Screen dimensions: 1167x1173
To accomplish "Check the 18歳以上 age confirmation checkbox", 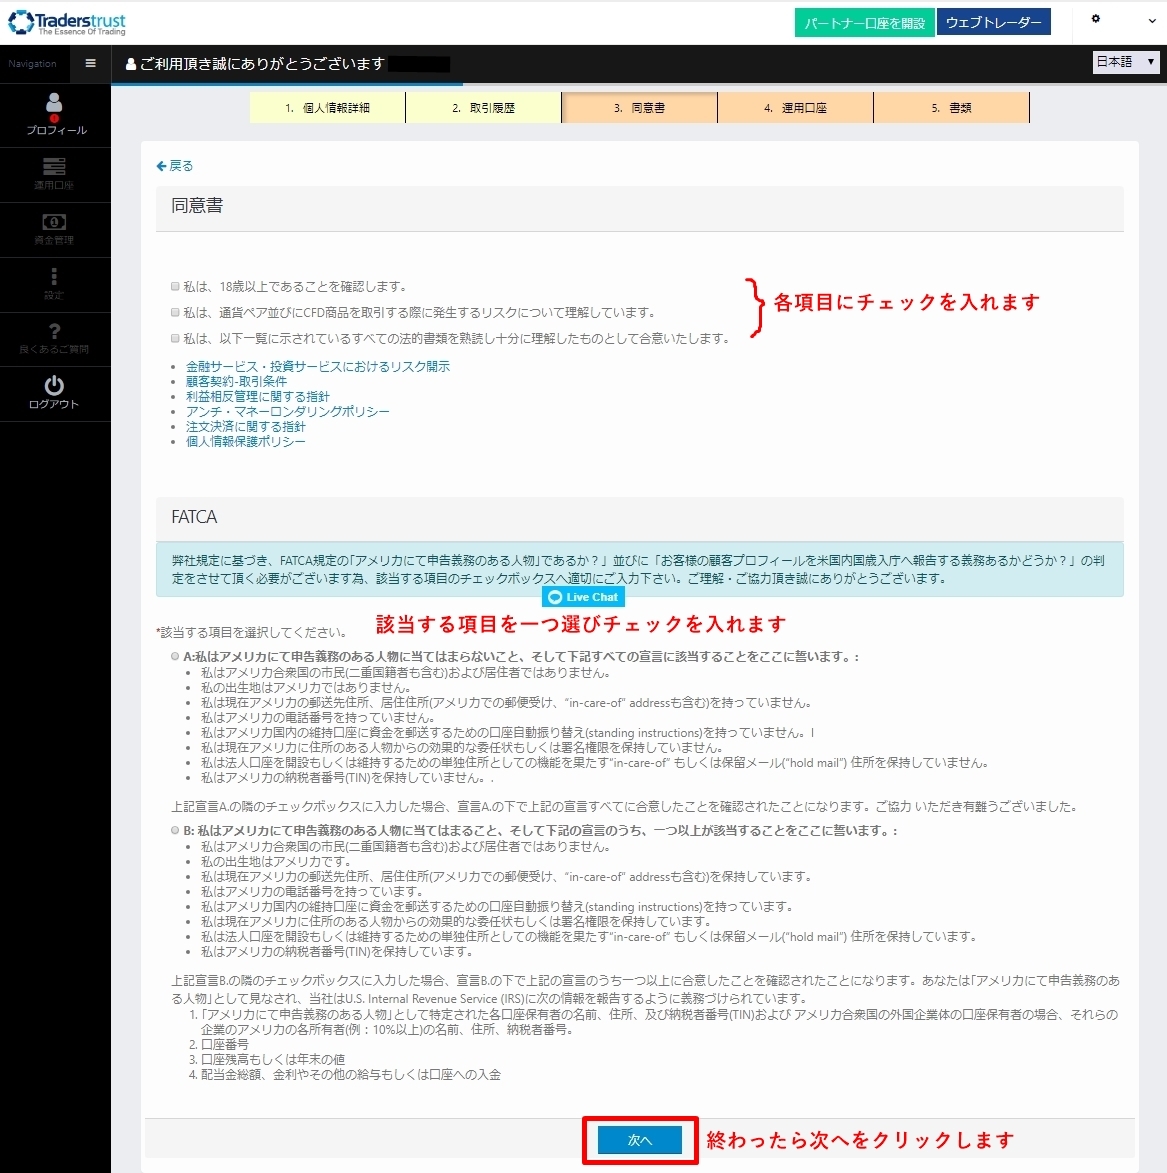I will 175,287.
